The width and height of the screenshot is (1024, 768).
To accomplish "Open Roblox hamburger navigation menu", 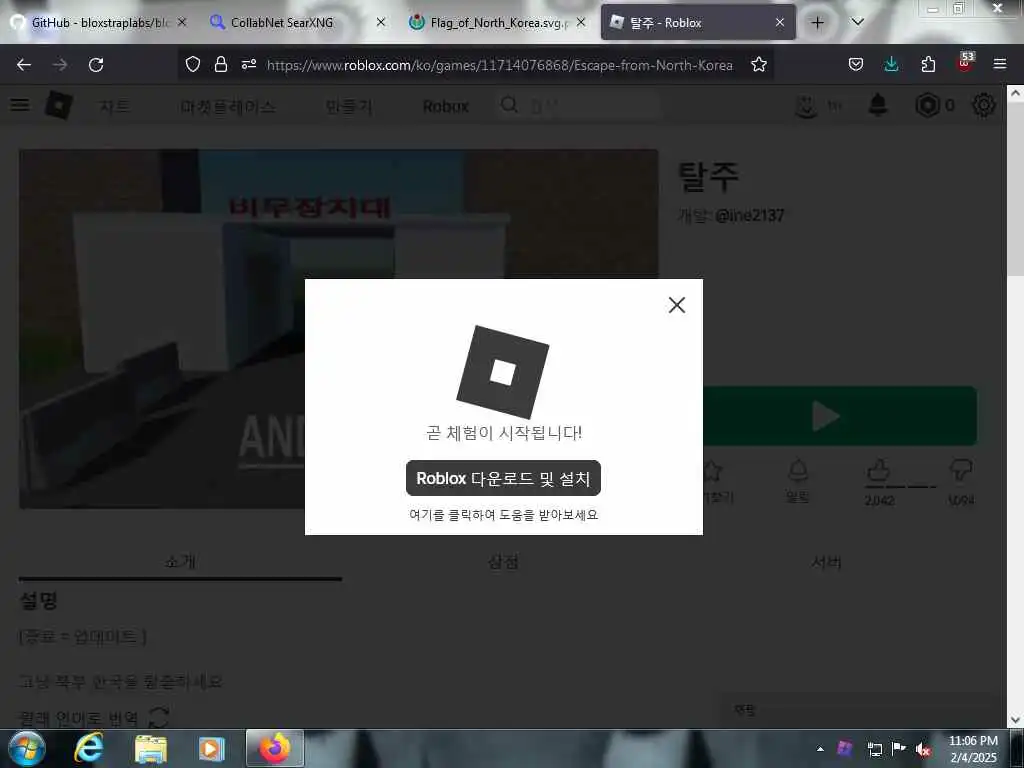I will point(20,105).
